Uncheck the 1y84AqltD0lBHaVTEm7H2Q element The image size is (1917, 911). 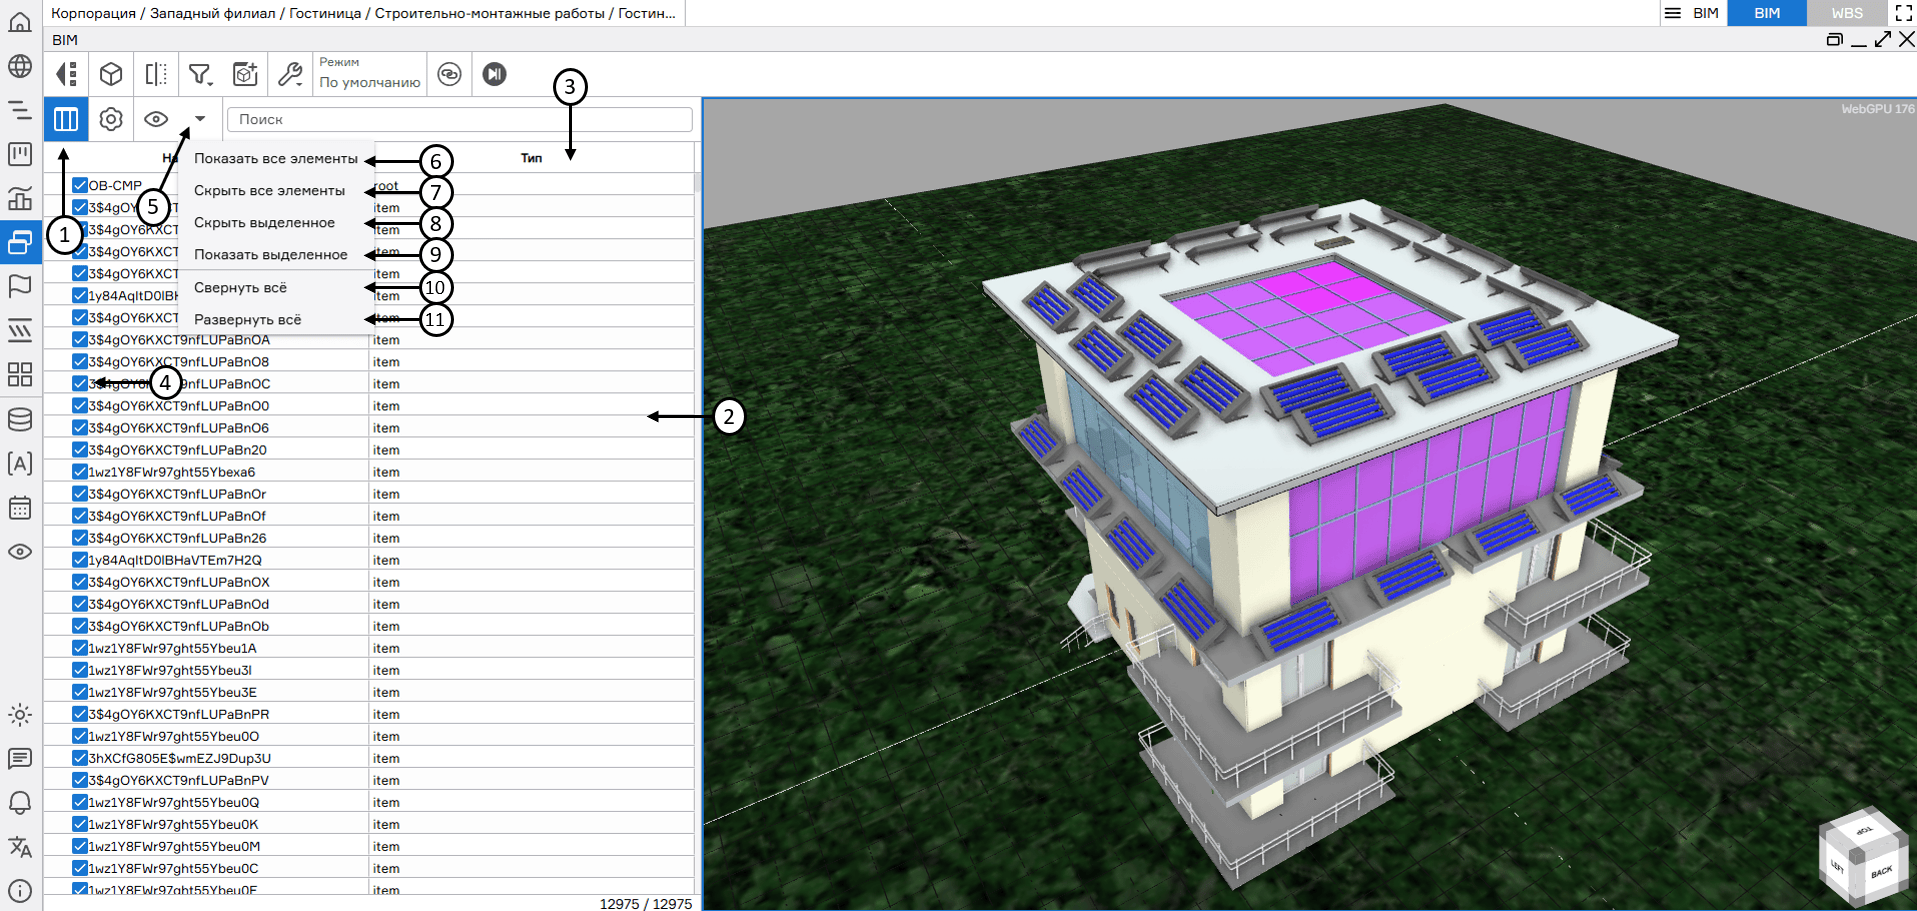click(78, 559)
